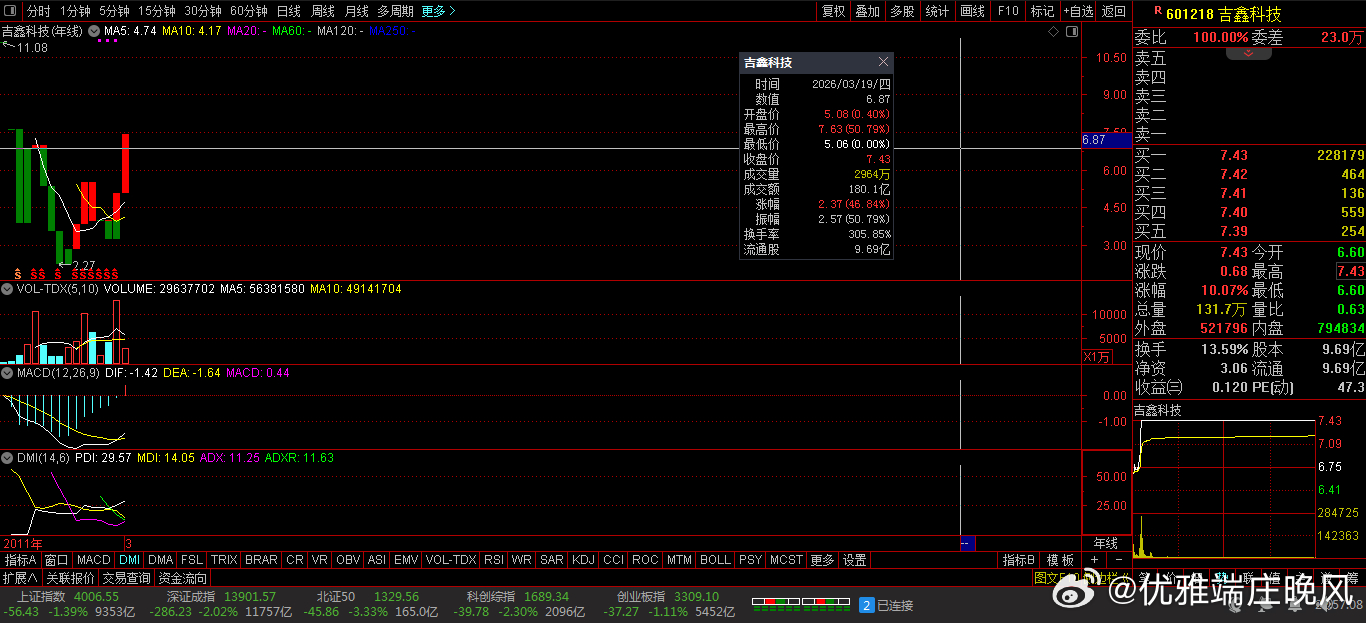This screenshot has width=1366, height=623.
Task: Click the 年线 period label
Action: (x=1106, y=543)
